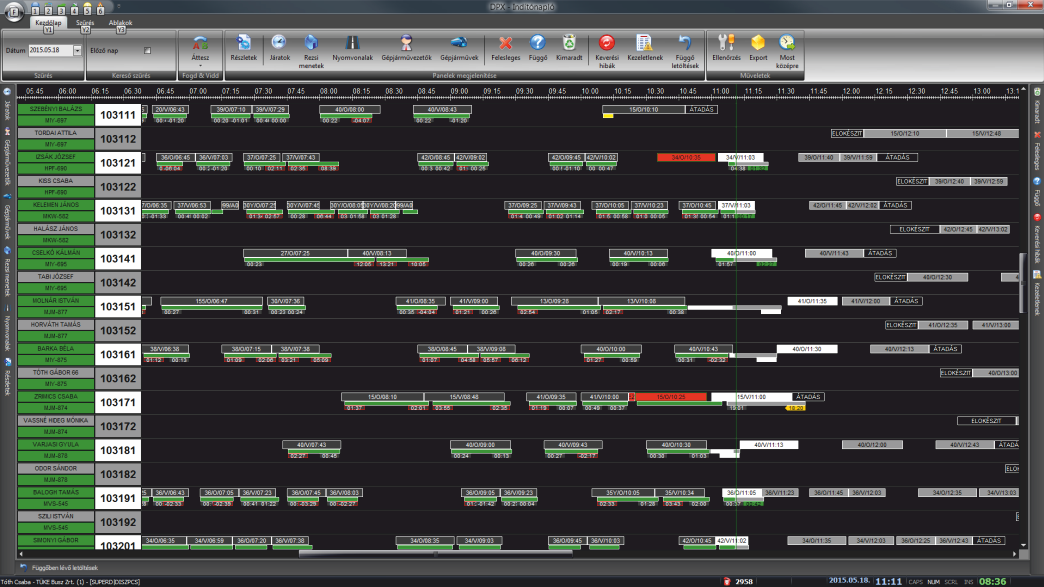This screenshot has height=587, width=1044.
Task: Select trip block 27/O/07:25
Action: point(295,254)
